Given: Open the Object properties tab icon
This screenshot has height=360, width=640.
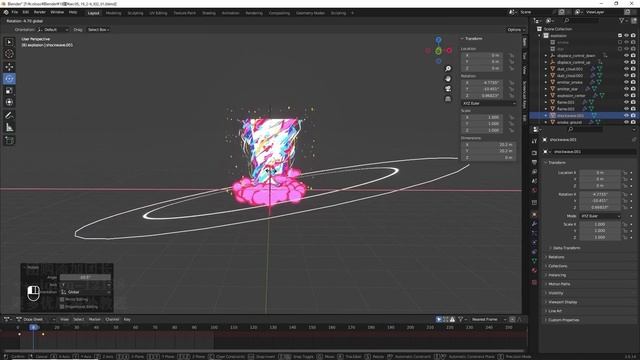Looking at the screenshot, I should pyautogui.click(x=534, y=214).
